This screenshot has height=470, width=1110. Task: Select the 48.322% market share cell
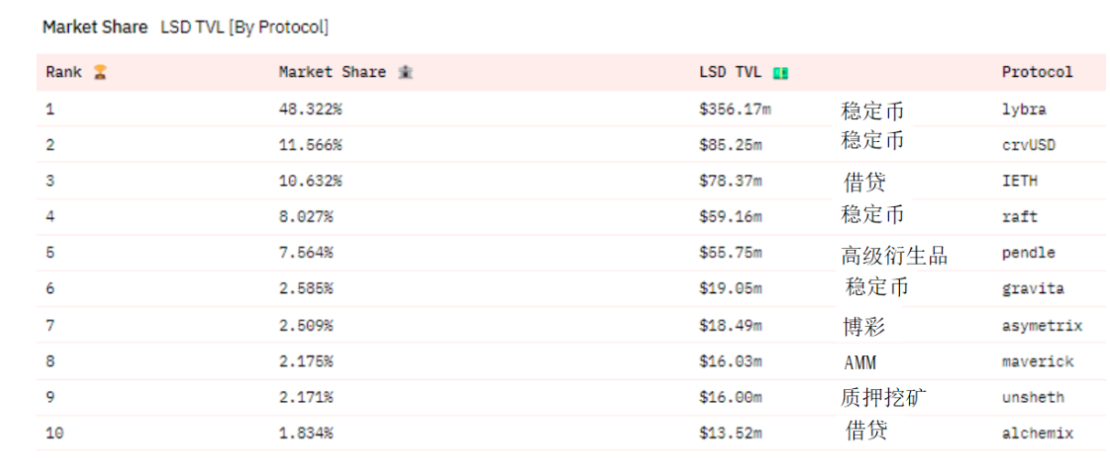tap(310, 110)
